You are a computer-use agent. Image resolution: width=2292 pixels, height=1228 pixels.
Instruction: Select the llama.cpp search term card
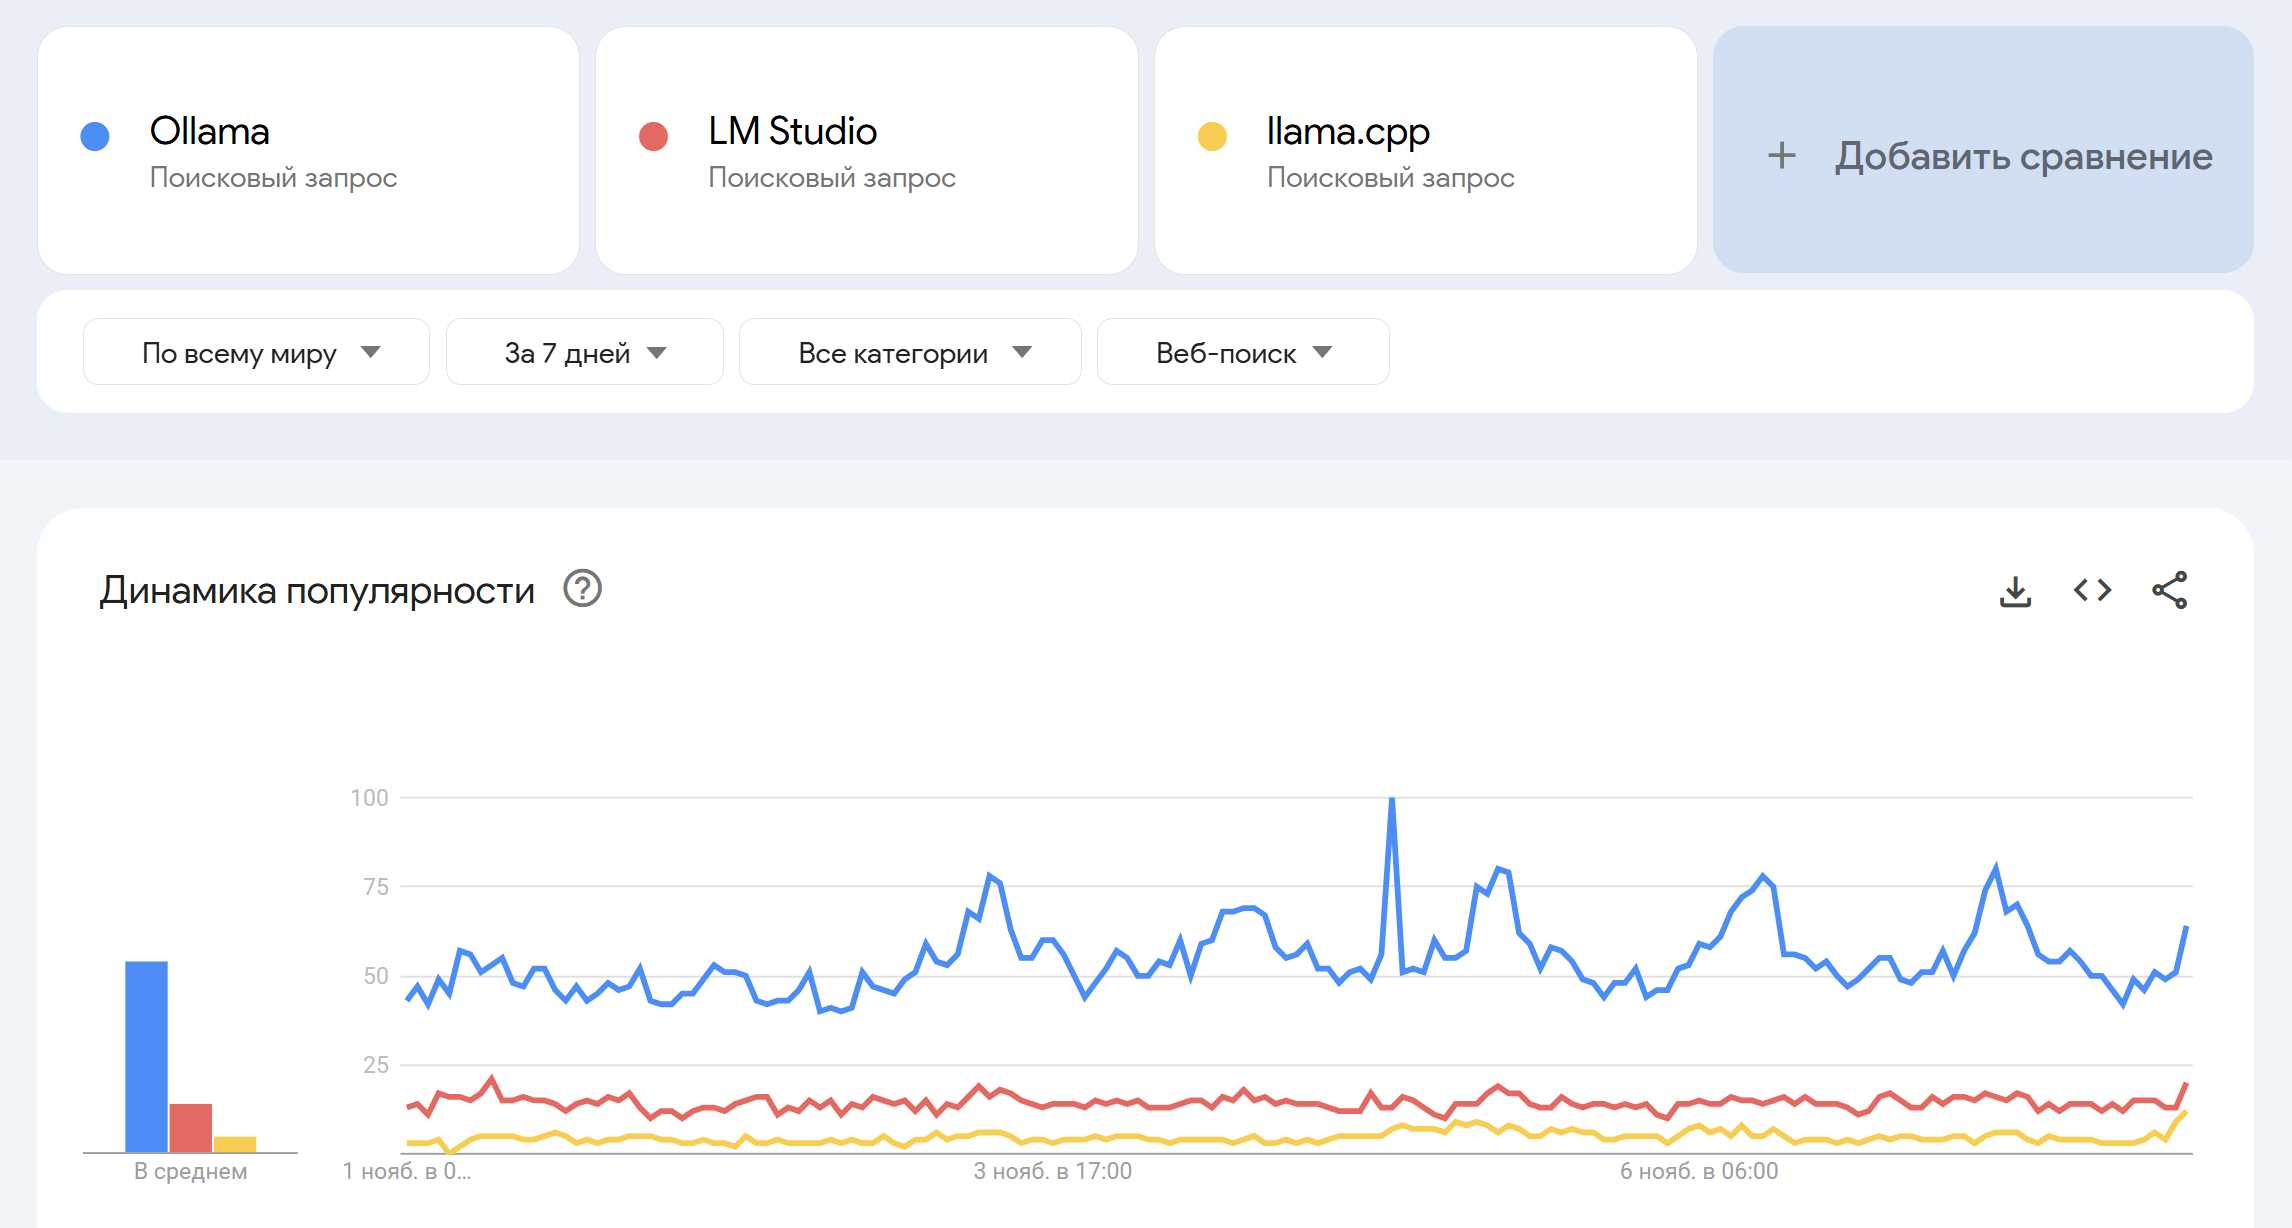[1425, 150]
